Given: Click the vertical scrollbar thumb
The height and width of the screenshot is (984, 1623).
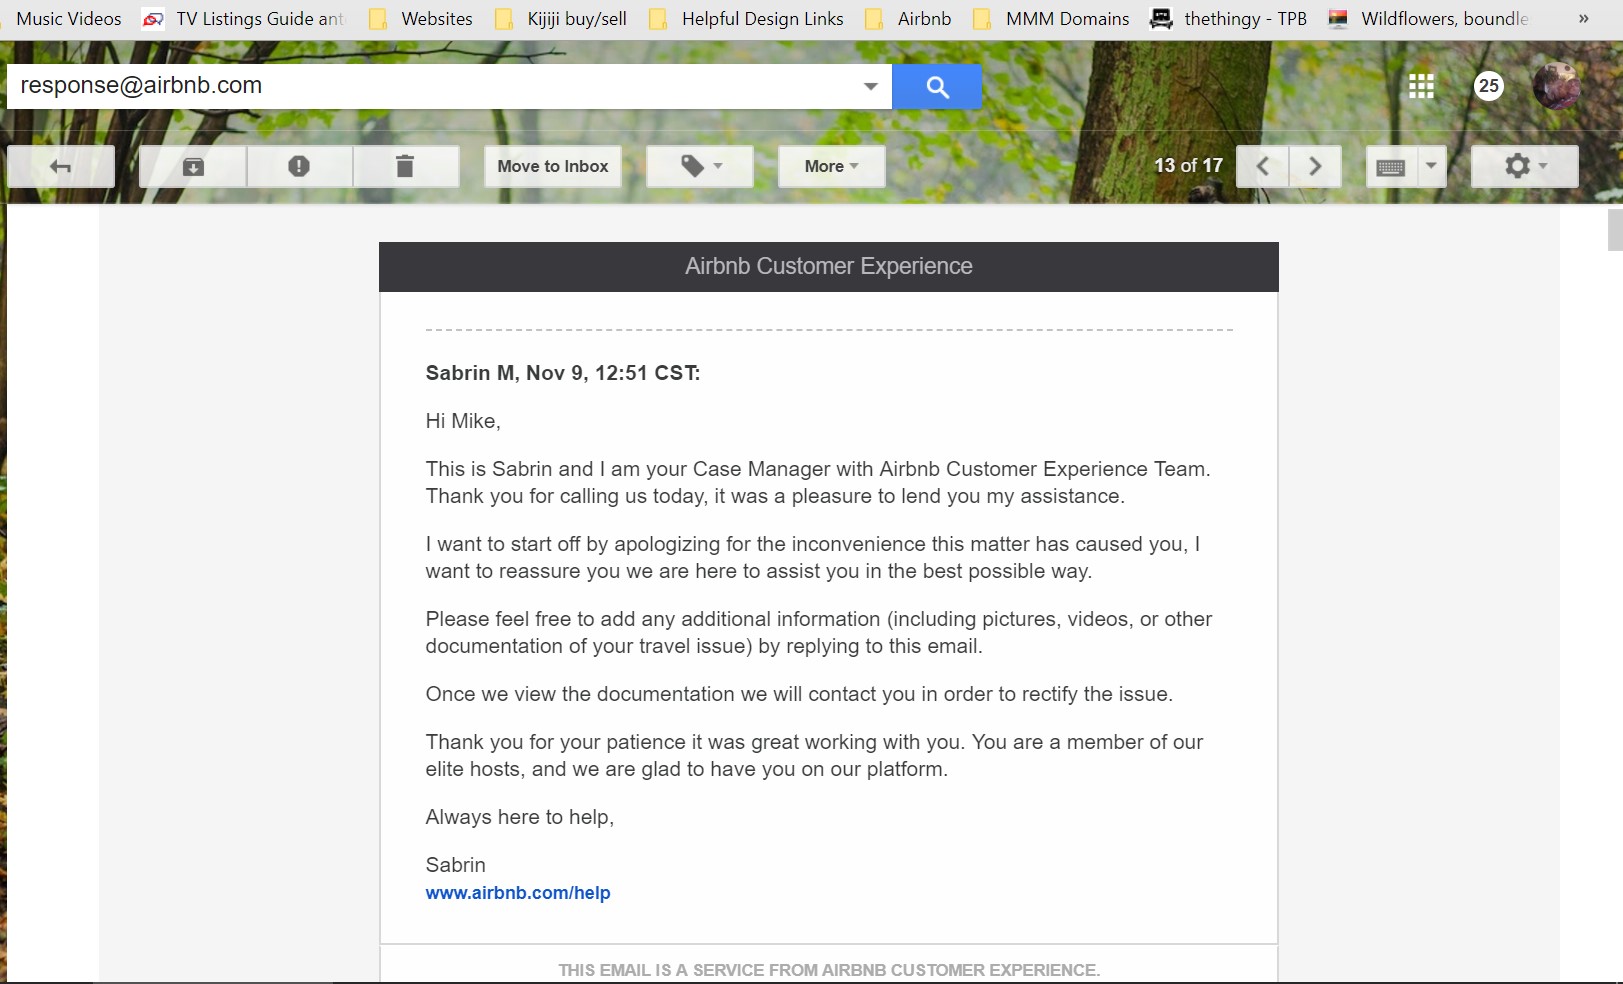Looking at the screenshot, I should [x=1615, y=230].
